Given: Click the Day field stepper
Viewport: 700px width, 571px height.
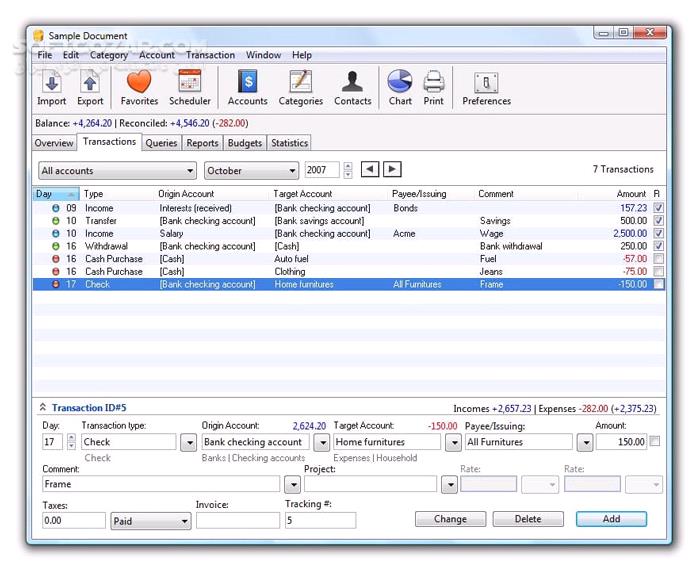Looking at the screenshot, I should coord(71,442).
